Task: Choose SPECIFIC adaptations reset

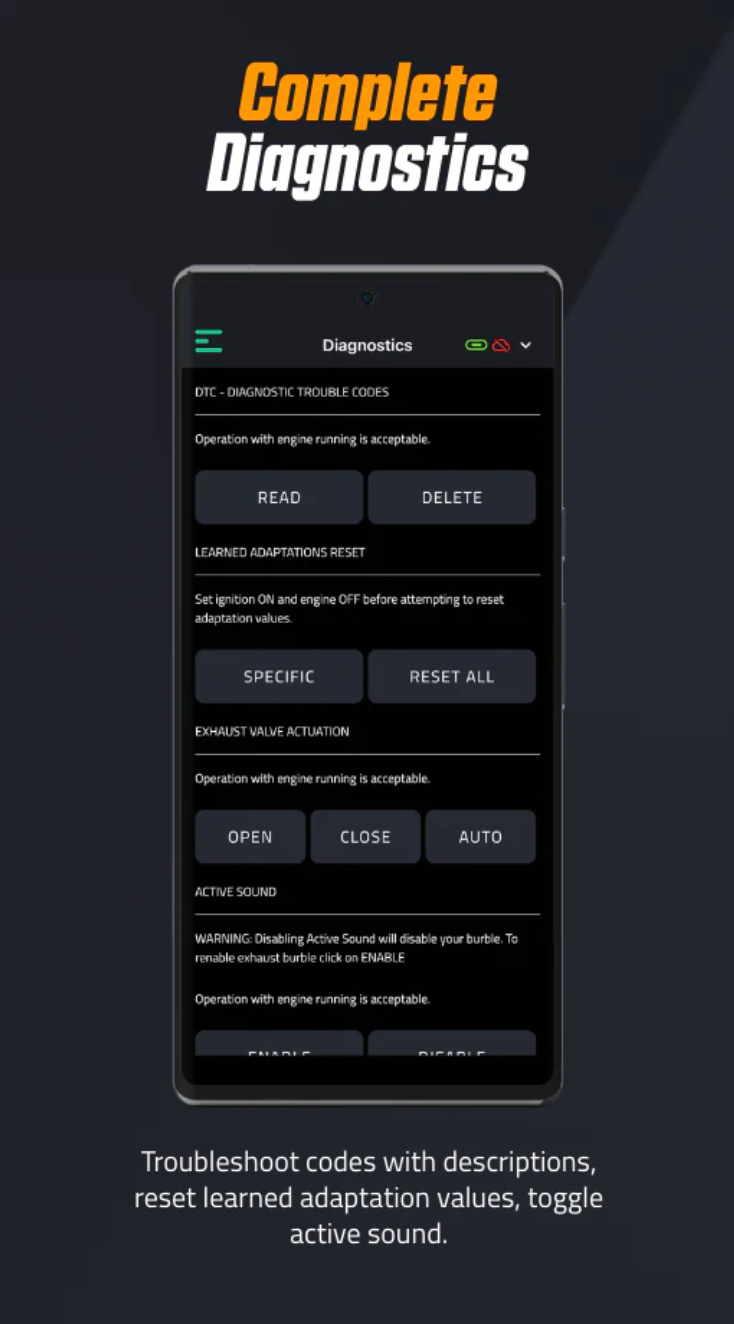Action: click(279, 677)
